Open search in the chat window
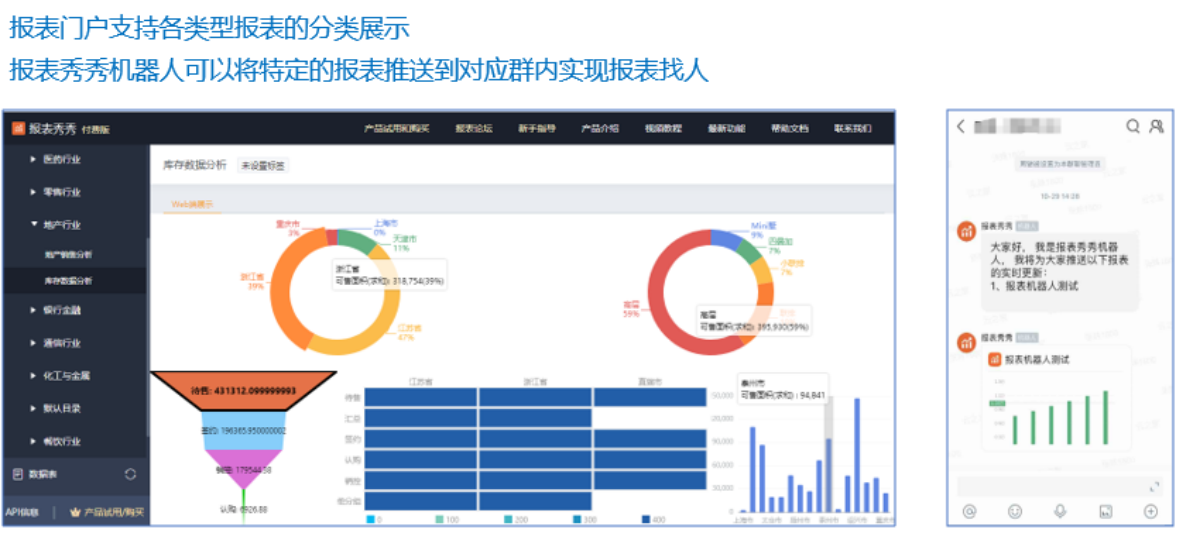 point(1133,127)
